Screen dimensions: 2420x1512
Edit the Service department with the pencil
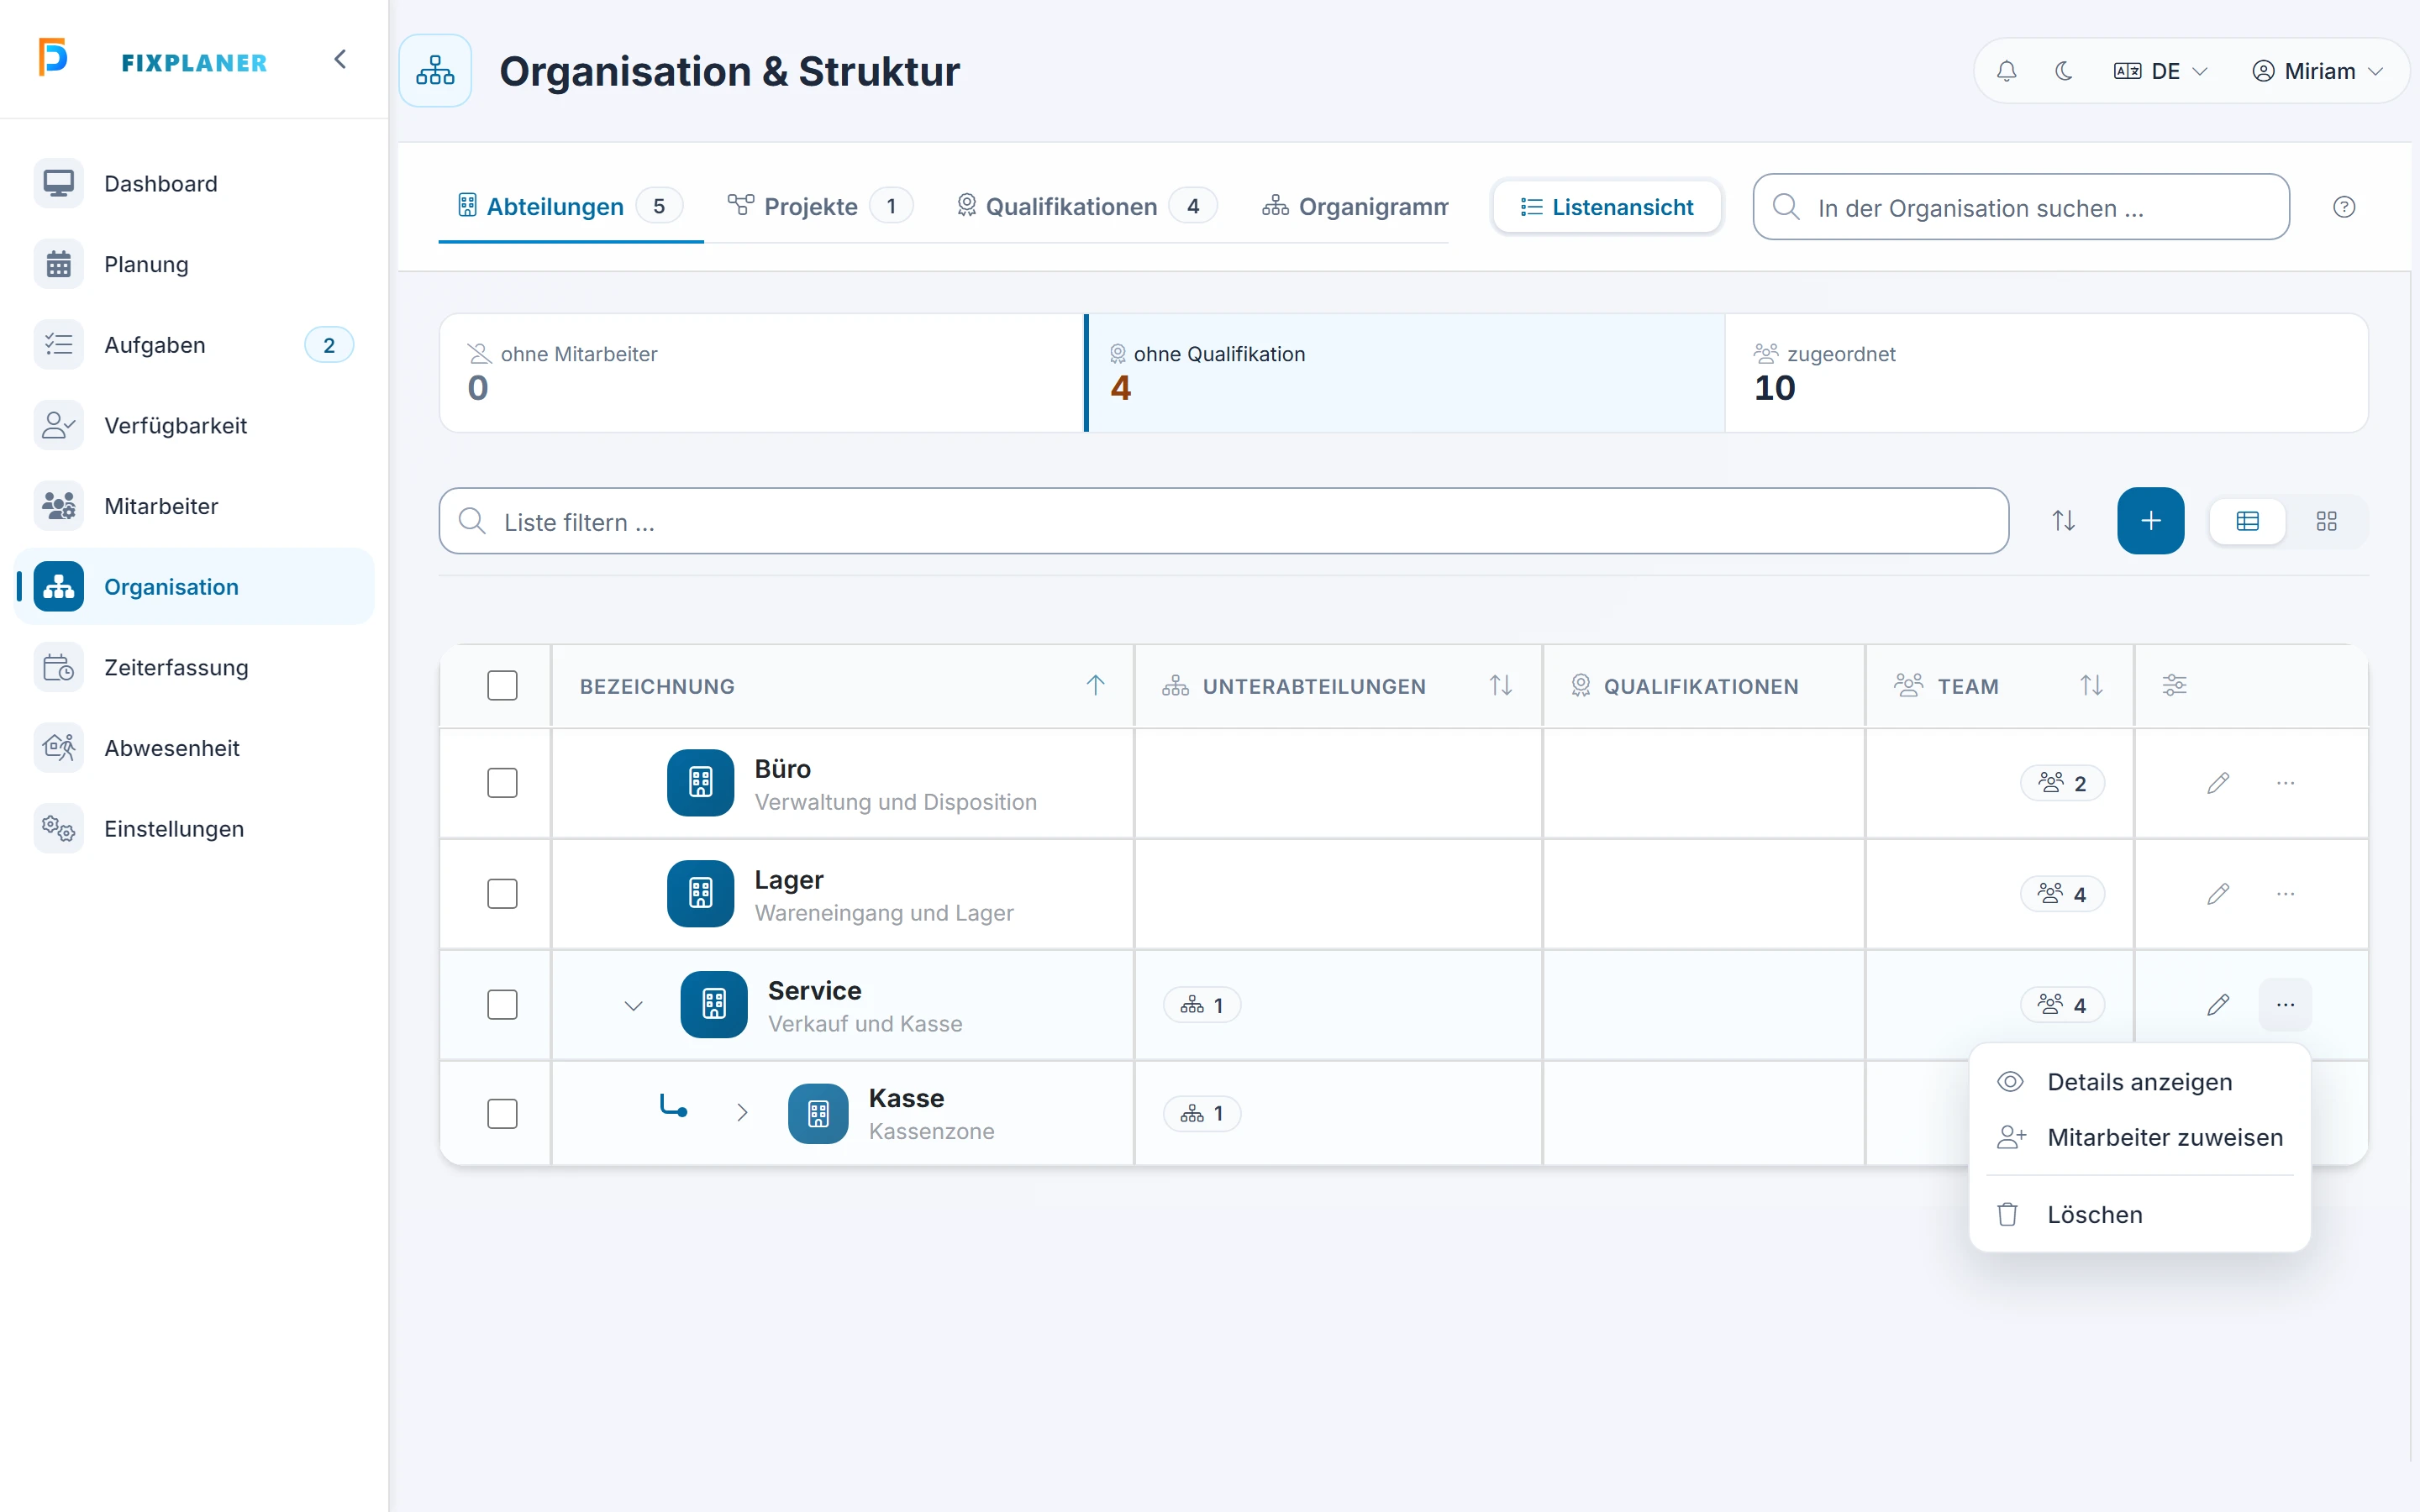[x=2218, y=1005]
